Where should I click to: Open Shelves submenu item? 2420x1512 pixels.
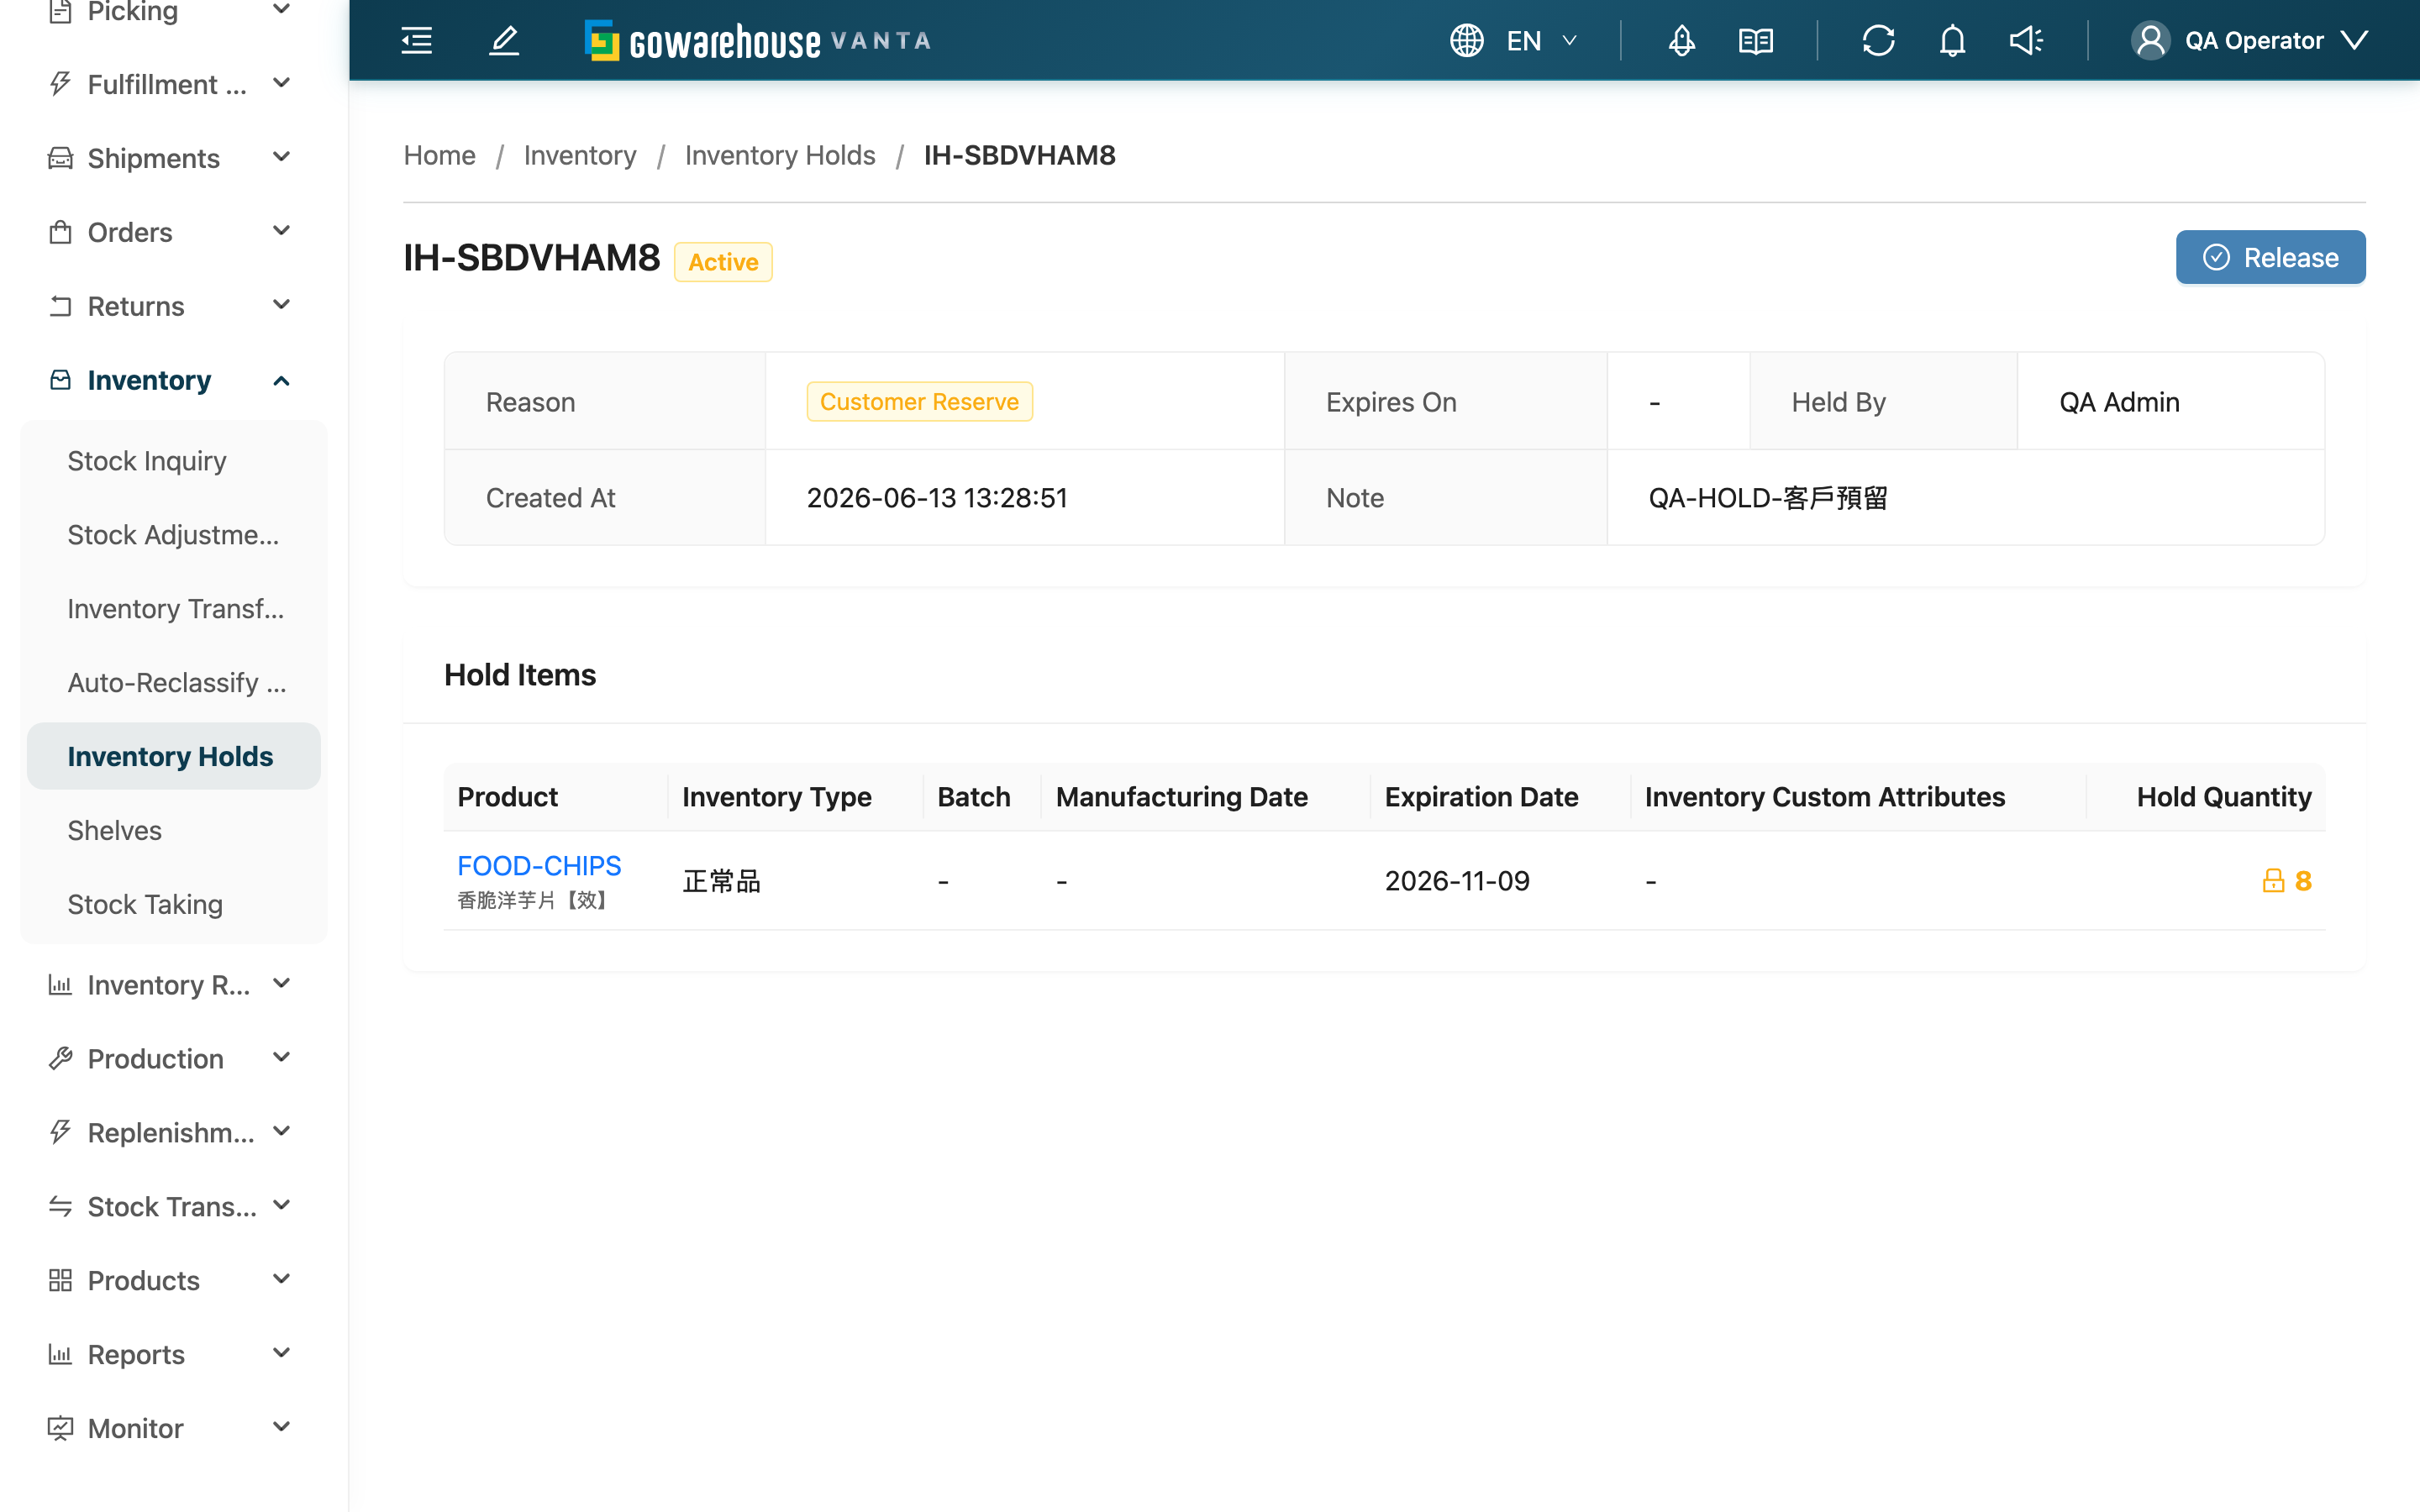tap(174, 830)
